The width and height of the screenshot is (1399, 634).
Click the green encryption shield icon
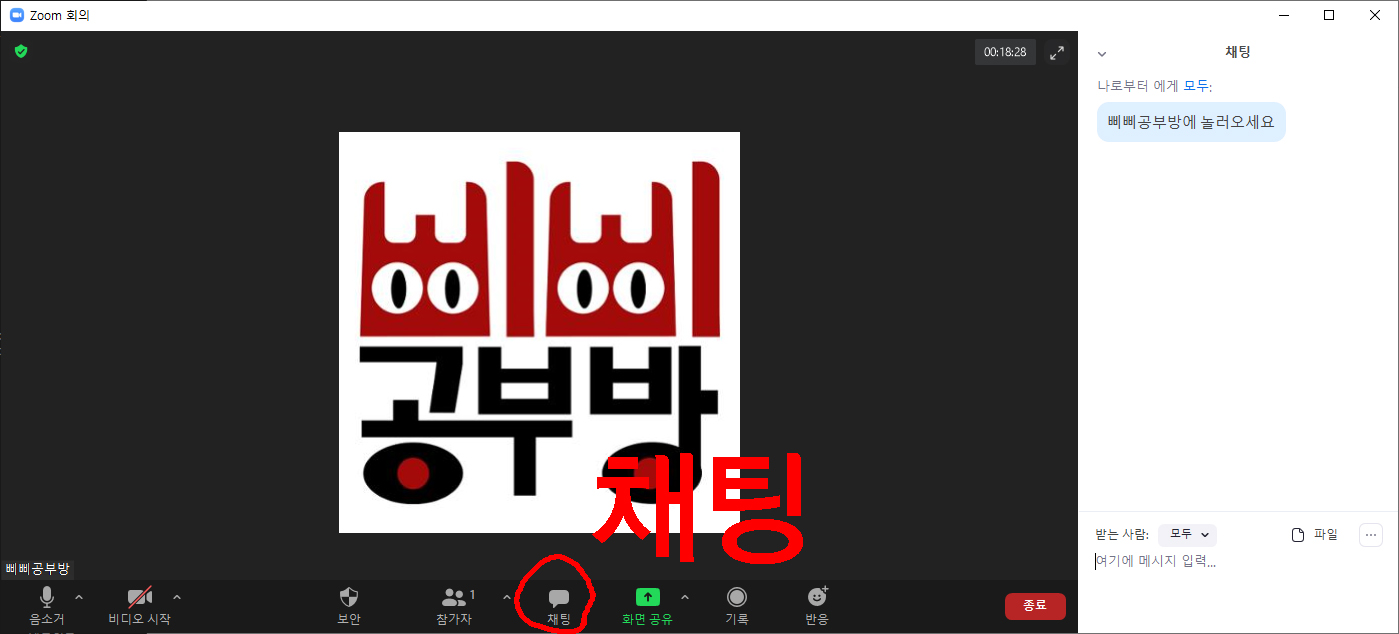(21, 51)
